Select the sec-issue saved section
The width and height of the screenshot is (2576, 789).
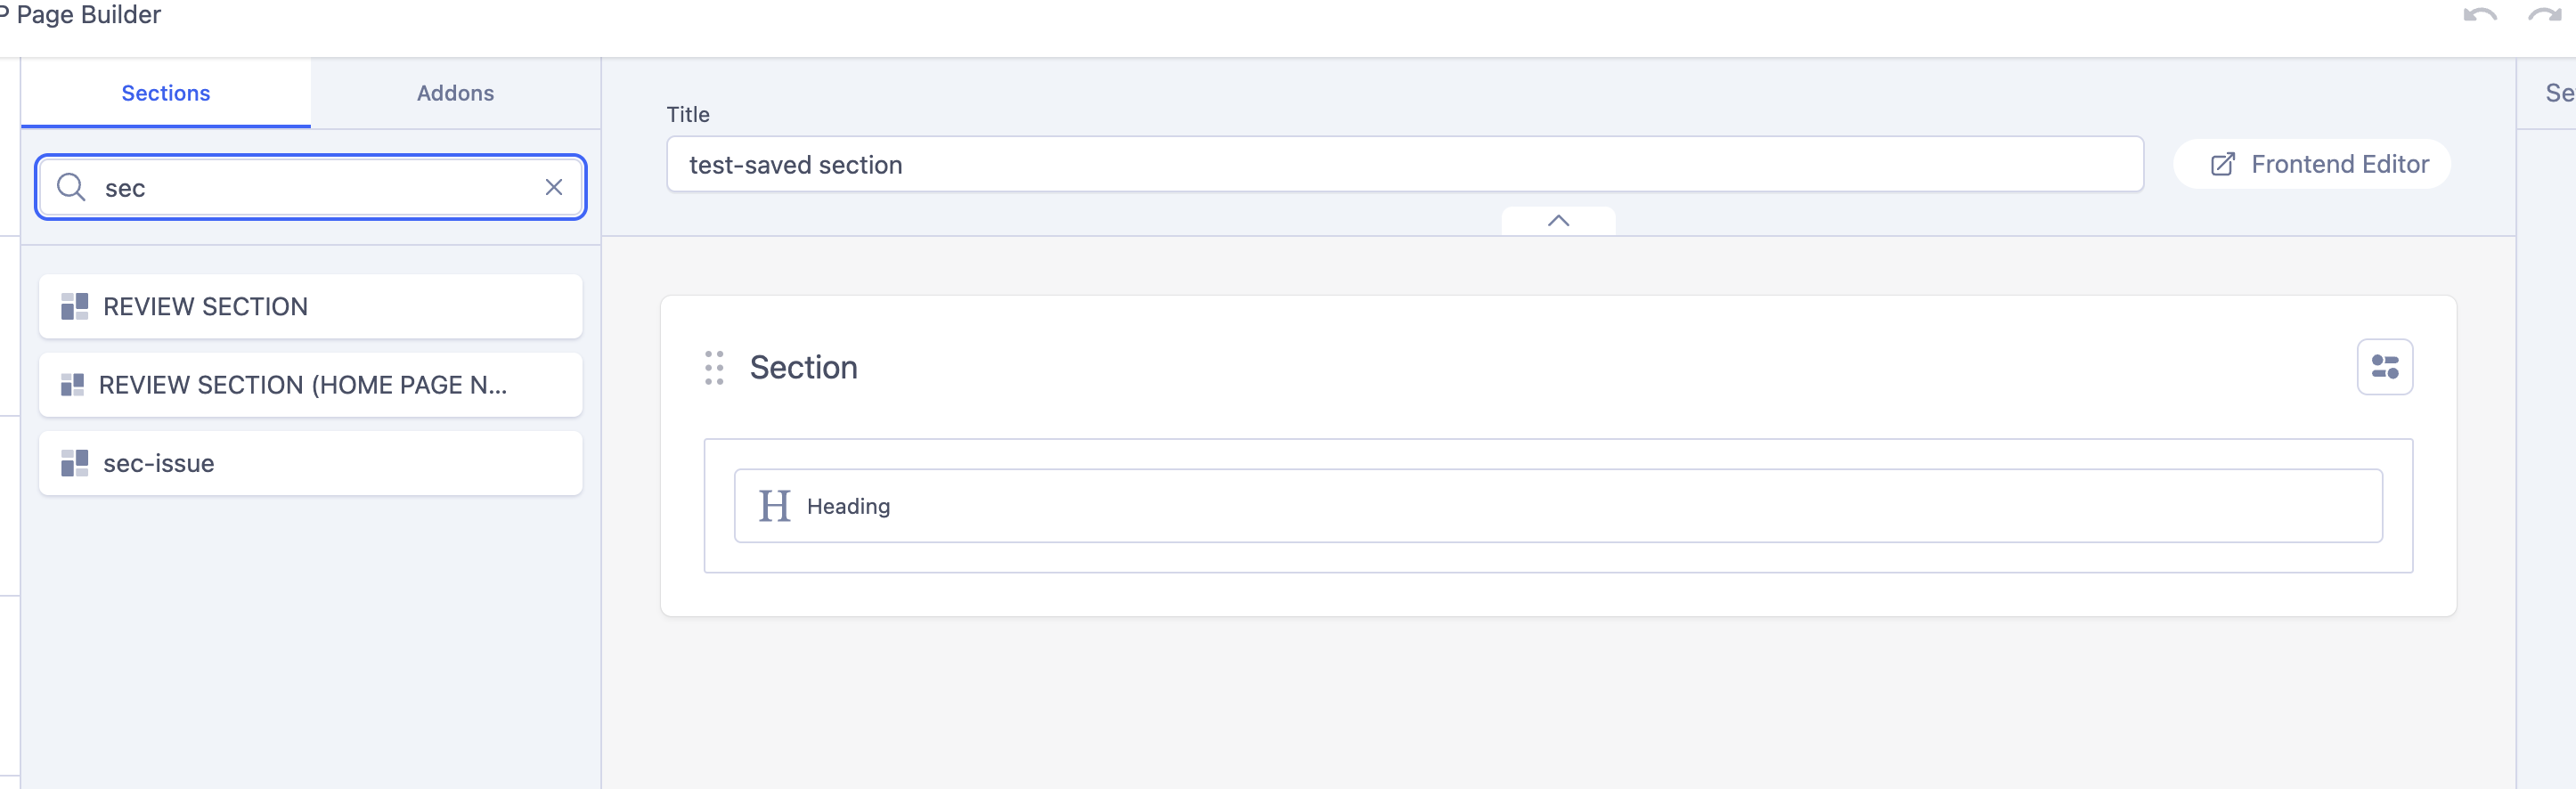coord(310,463)
